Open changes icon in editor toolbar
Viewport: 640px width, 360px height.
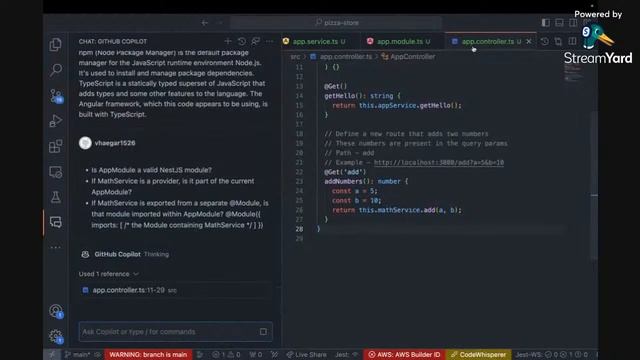(x=558, y=41)
